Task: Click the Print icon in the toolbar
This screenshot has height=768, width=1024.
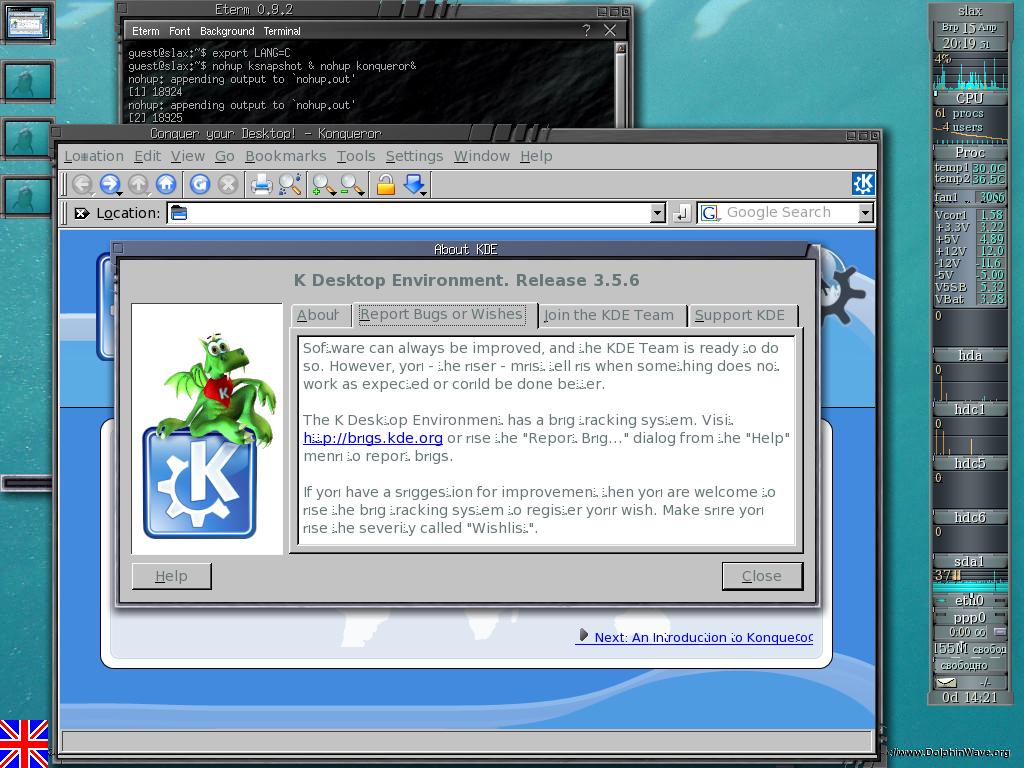Action: 261,184
